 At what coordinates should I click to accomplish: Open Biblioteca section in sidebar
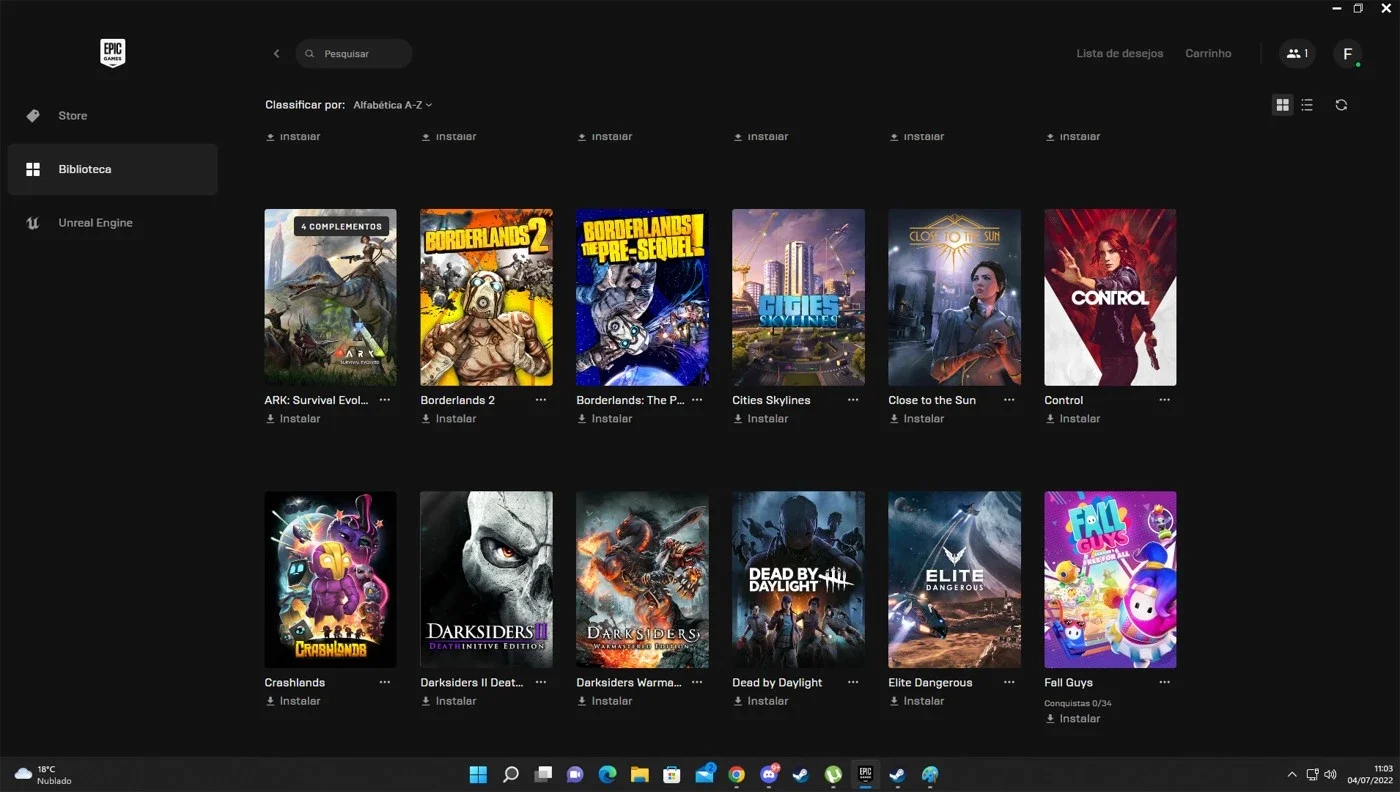112,169
